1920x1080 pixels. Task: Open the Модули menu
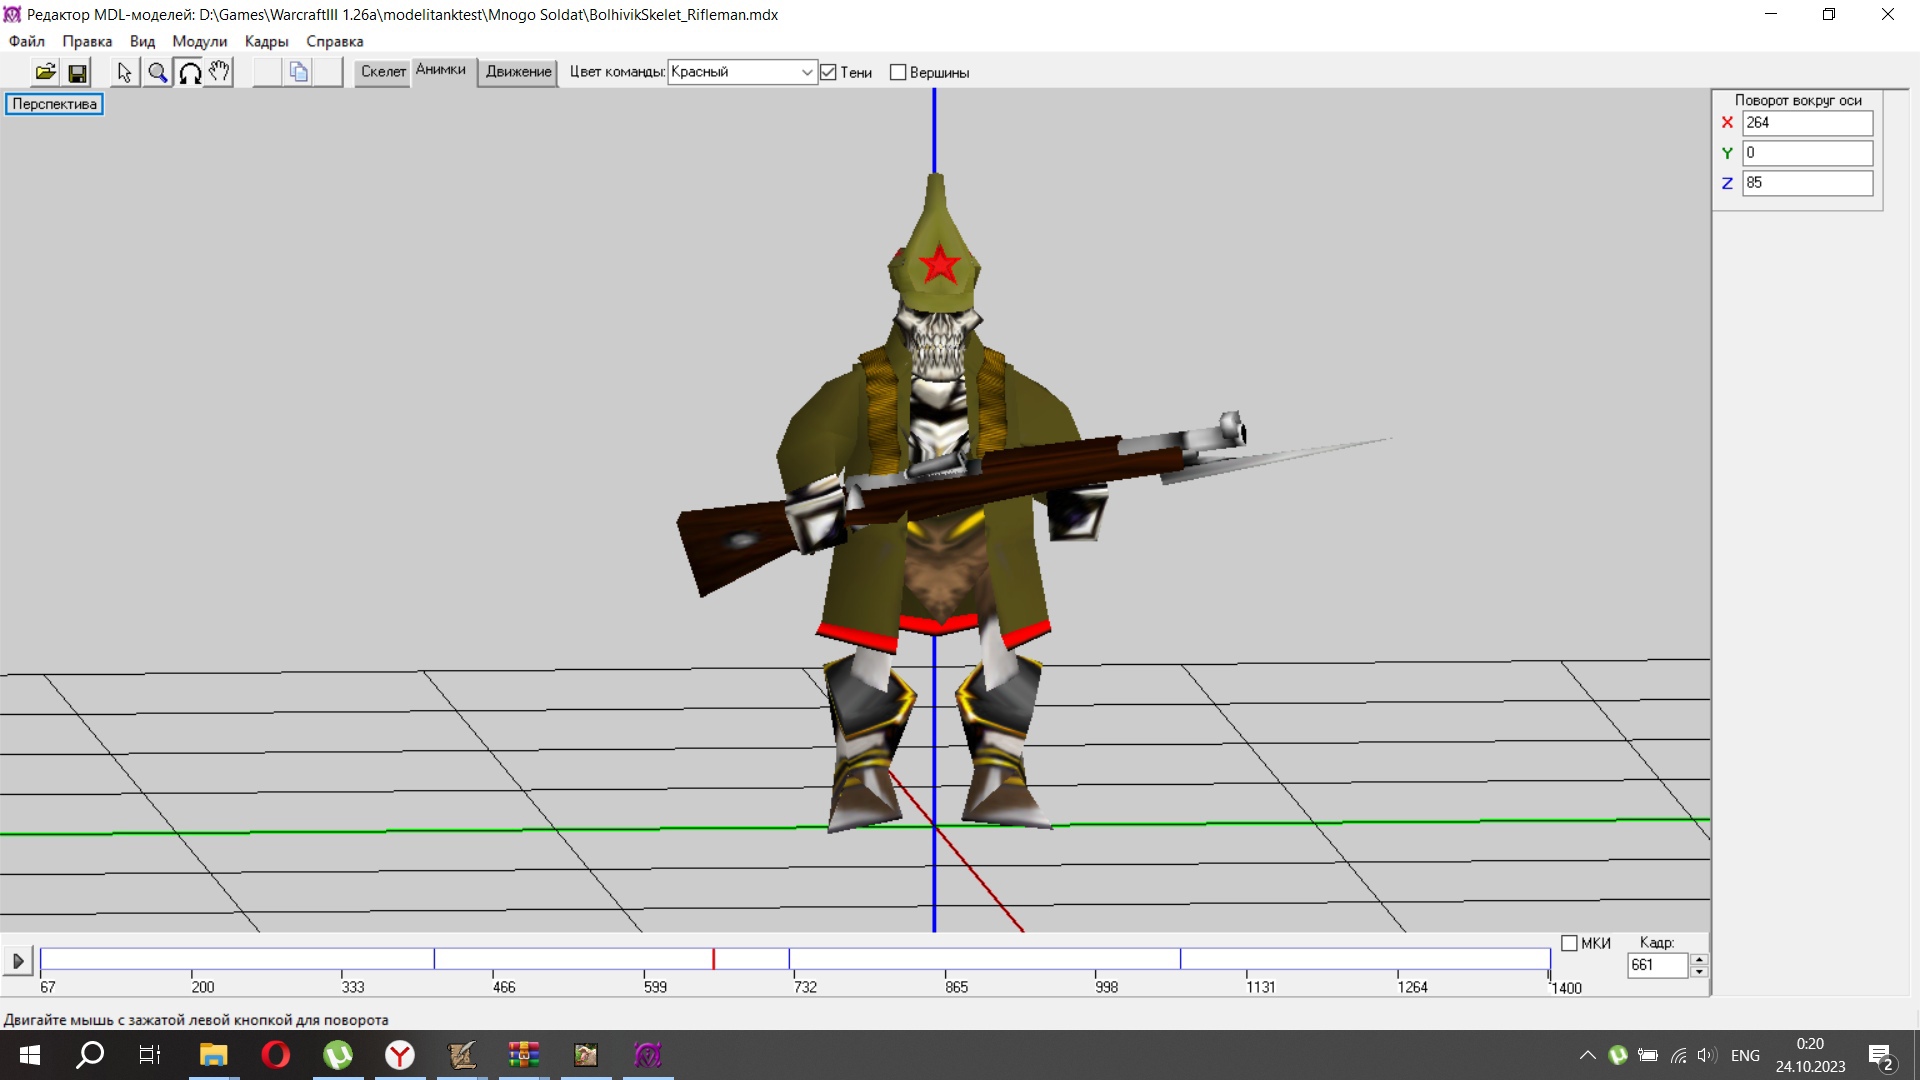point(199,41)
